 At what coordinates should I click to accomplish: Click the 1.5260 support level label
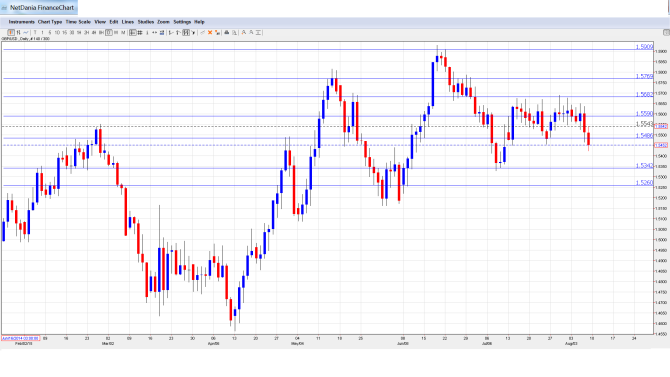click(644, 183)
